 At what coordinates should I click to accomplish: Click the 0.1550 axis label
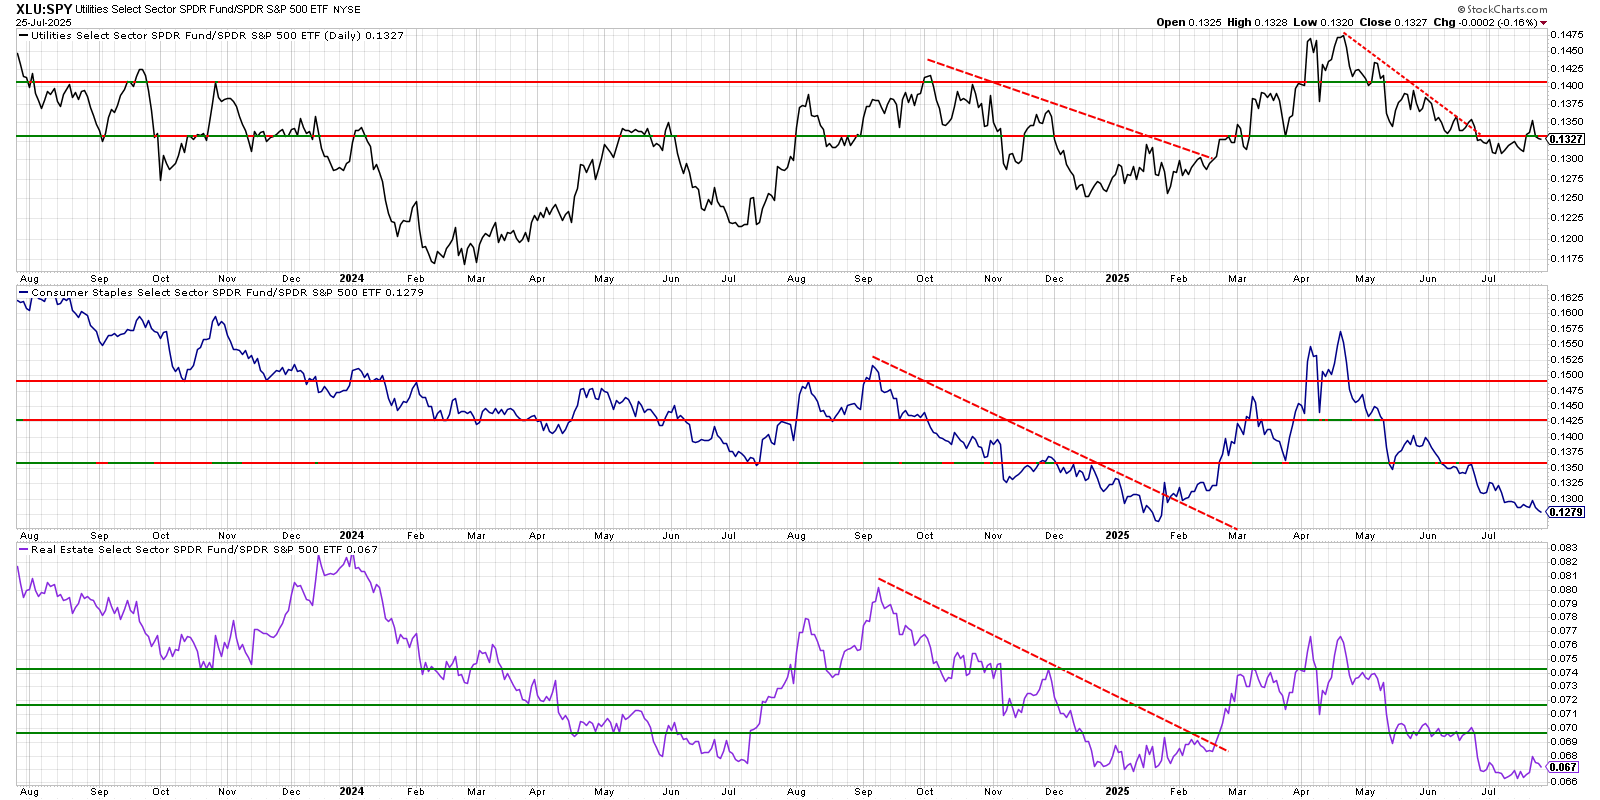coord(1567,344)
